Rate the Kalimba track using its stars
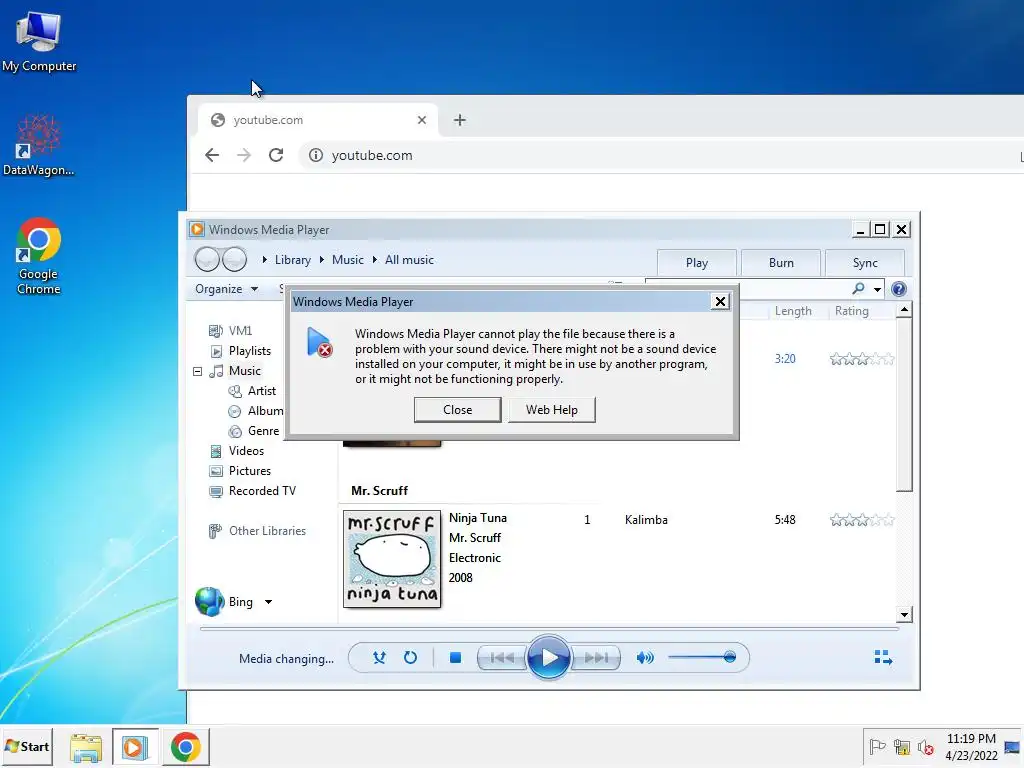This screenshot has height=768, width=1024. (861, 520)
